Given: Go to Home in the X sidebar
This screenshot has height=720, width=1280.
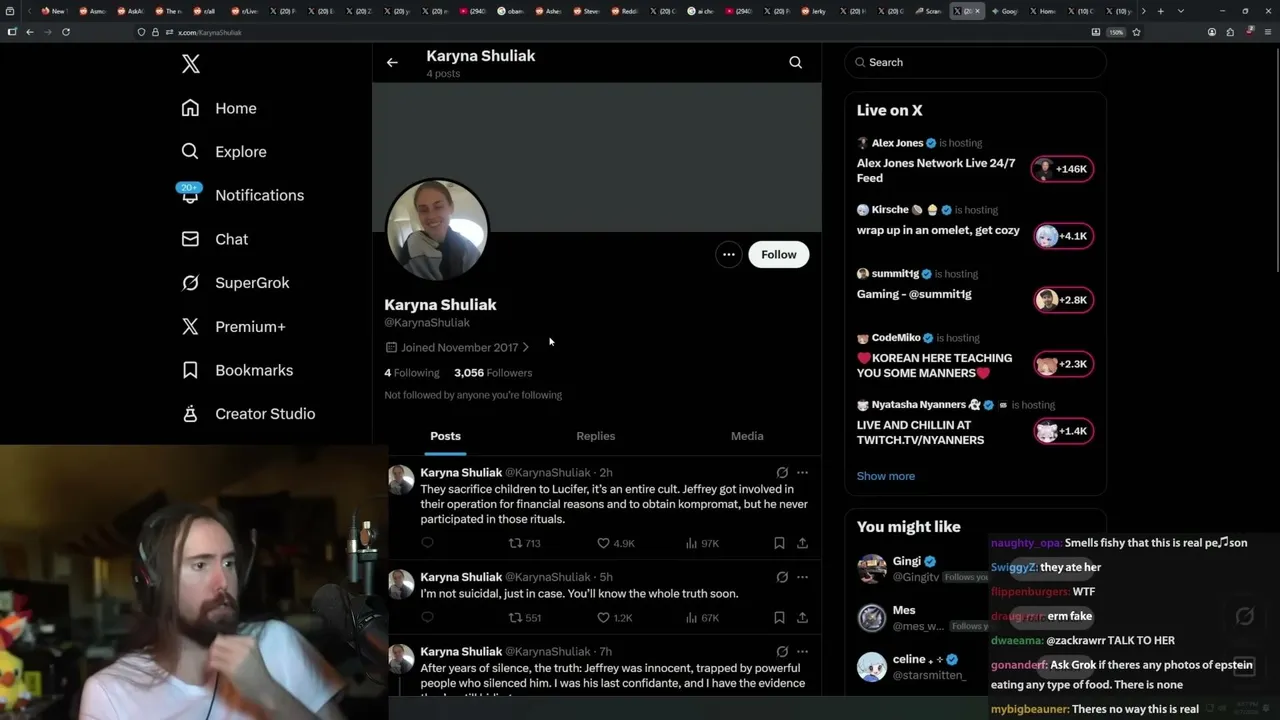Looking at the screenshot, I should 219,108.
